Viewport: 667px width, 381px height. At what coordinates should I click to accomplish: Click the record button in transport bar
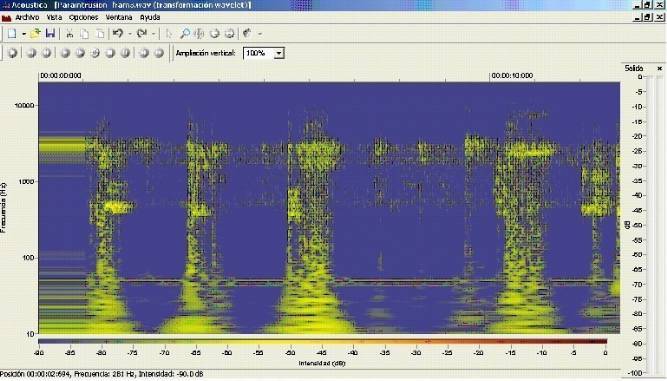pyautogui.click(x=13, y=53)
